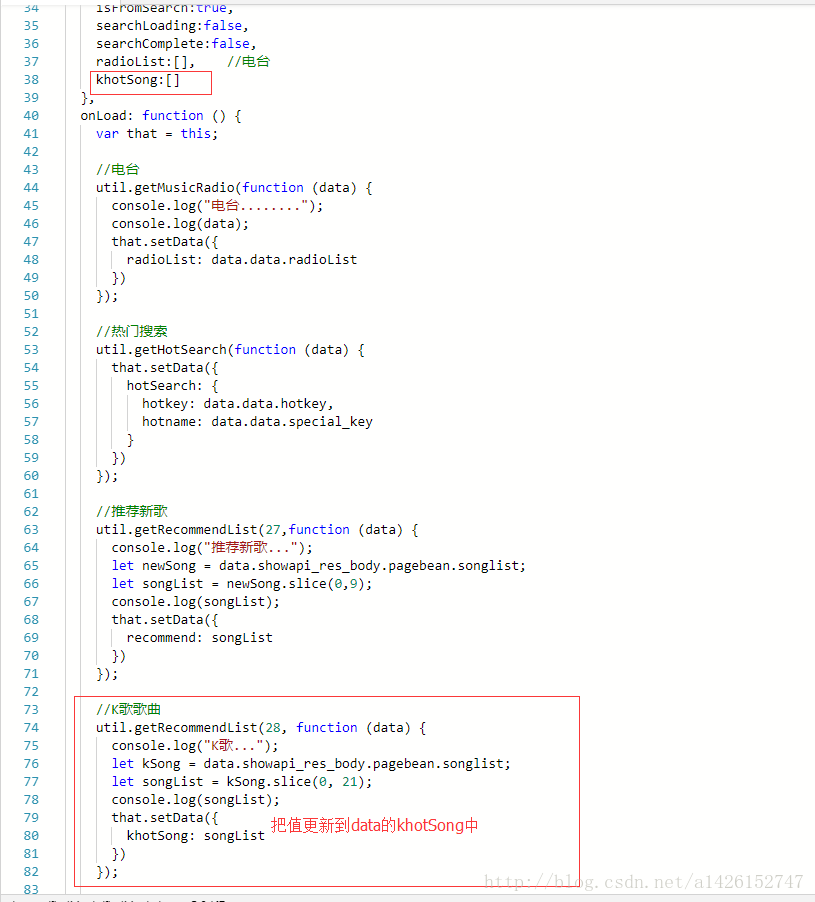Click 'recommend: songList' on line 69
Image resolution: width=815 pixels, height=902 pixels.
(200, 638)
